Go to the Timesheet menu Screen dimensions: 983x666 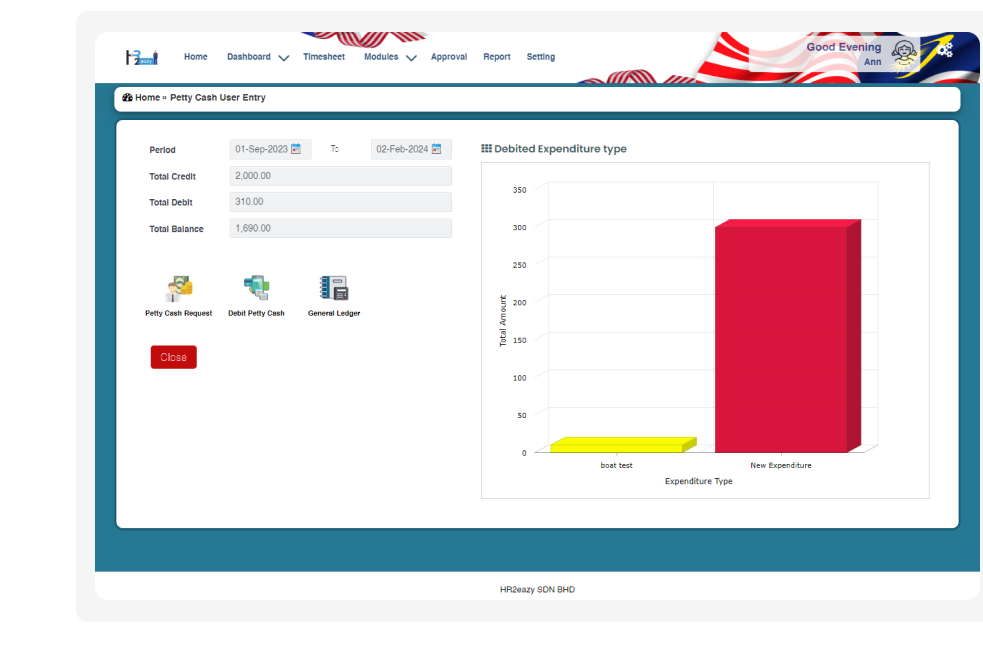click(324, 57)
